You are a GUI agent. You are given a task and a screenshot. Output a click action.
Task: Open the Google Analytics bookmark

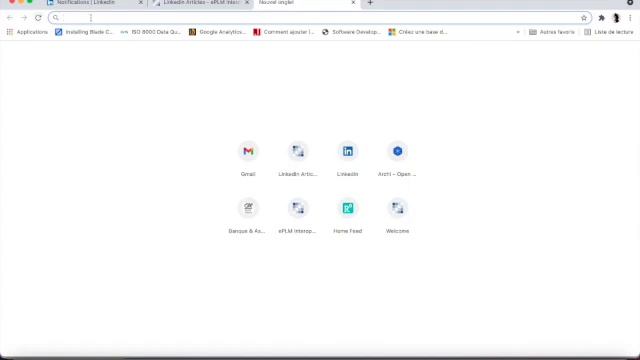click(x=218, y=32)
